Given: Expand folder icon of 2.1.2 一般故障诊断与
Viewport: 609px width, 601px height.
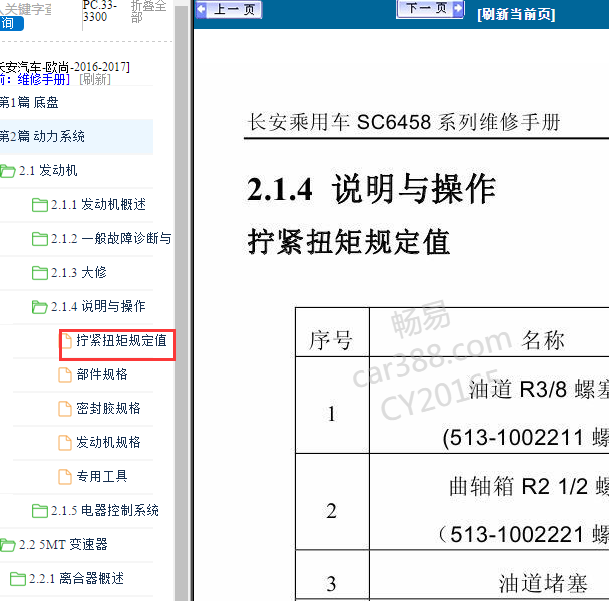Looking at the screenshot, I should (x=40, y=239).
